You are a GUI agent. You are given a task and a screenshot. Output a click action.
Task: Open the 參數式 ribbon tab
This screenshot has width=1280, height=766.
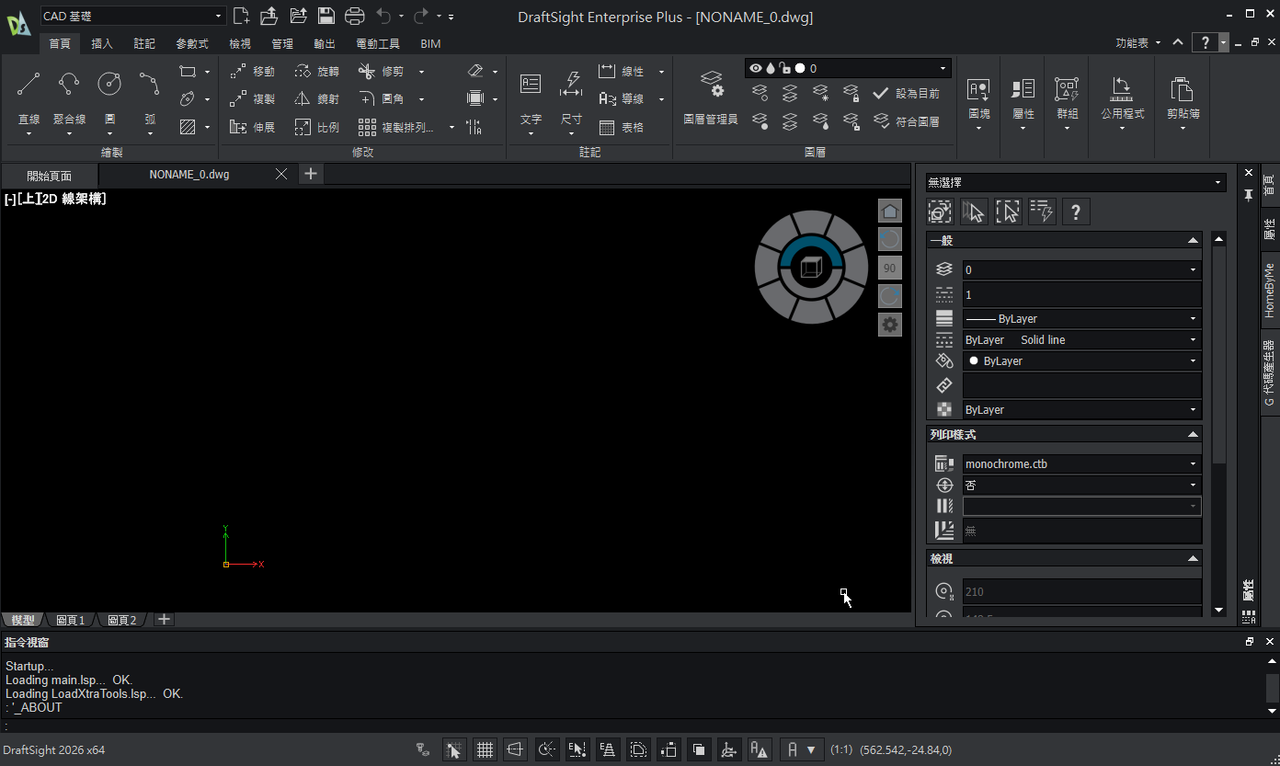(x=192, y=44)
